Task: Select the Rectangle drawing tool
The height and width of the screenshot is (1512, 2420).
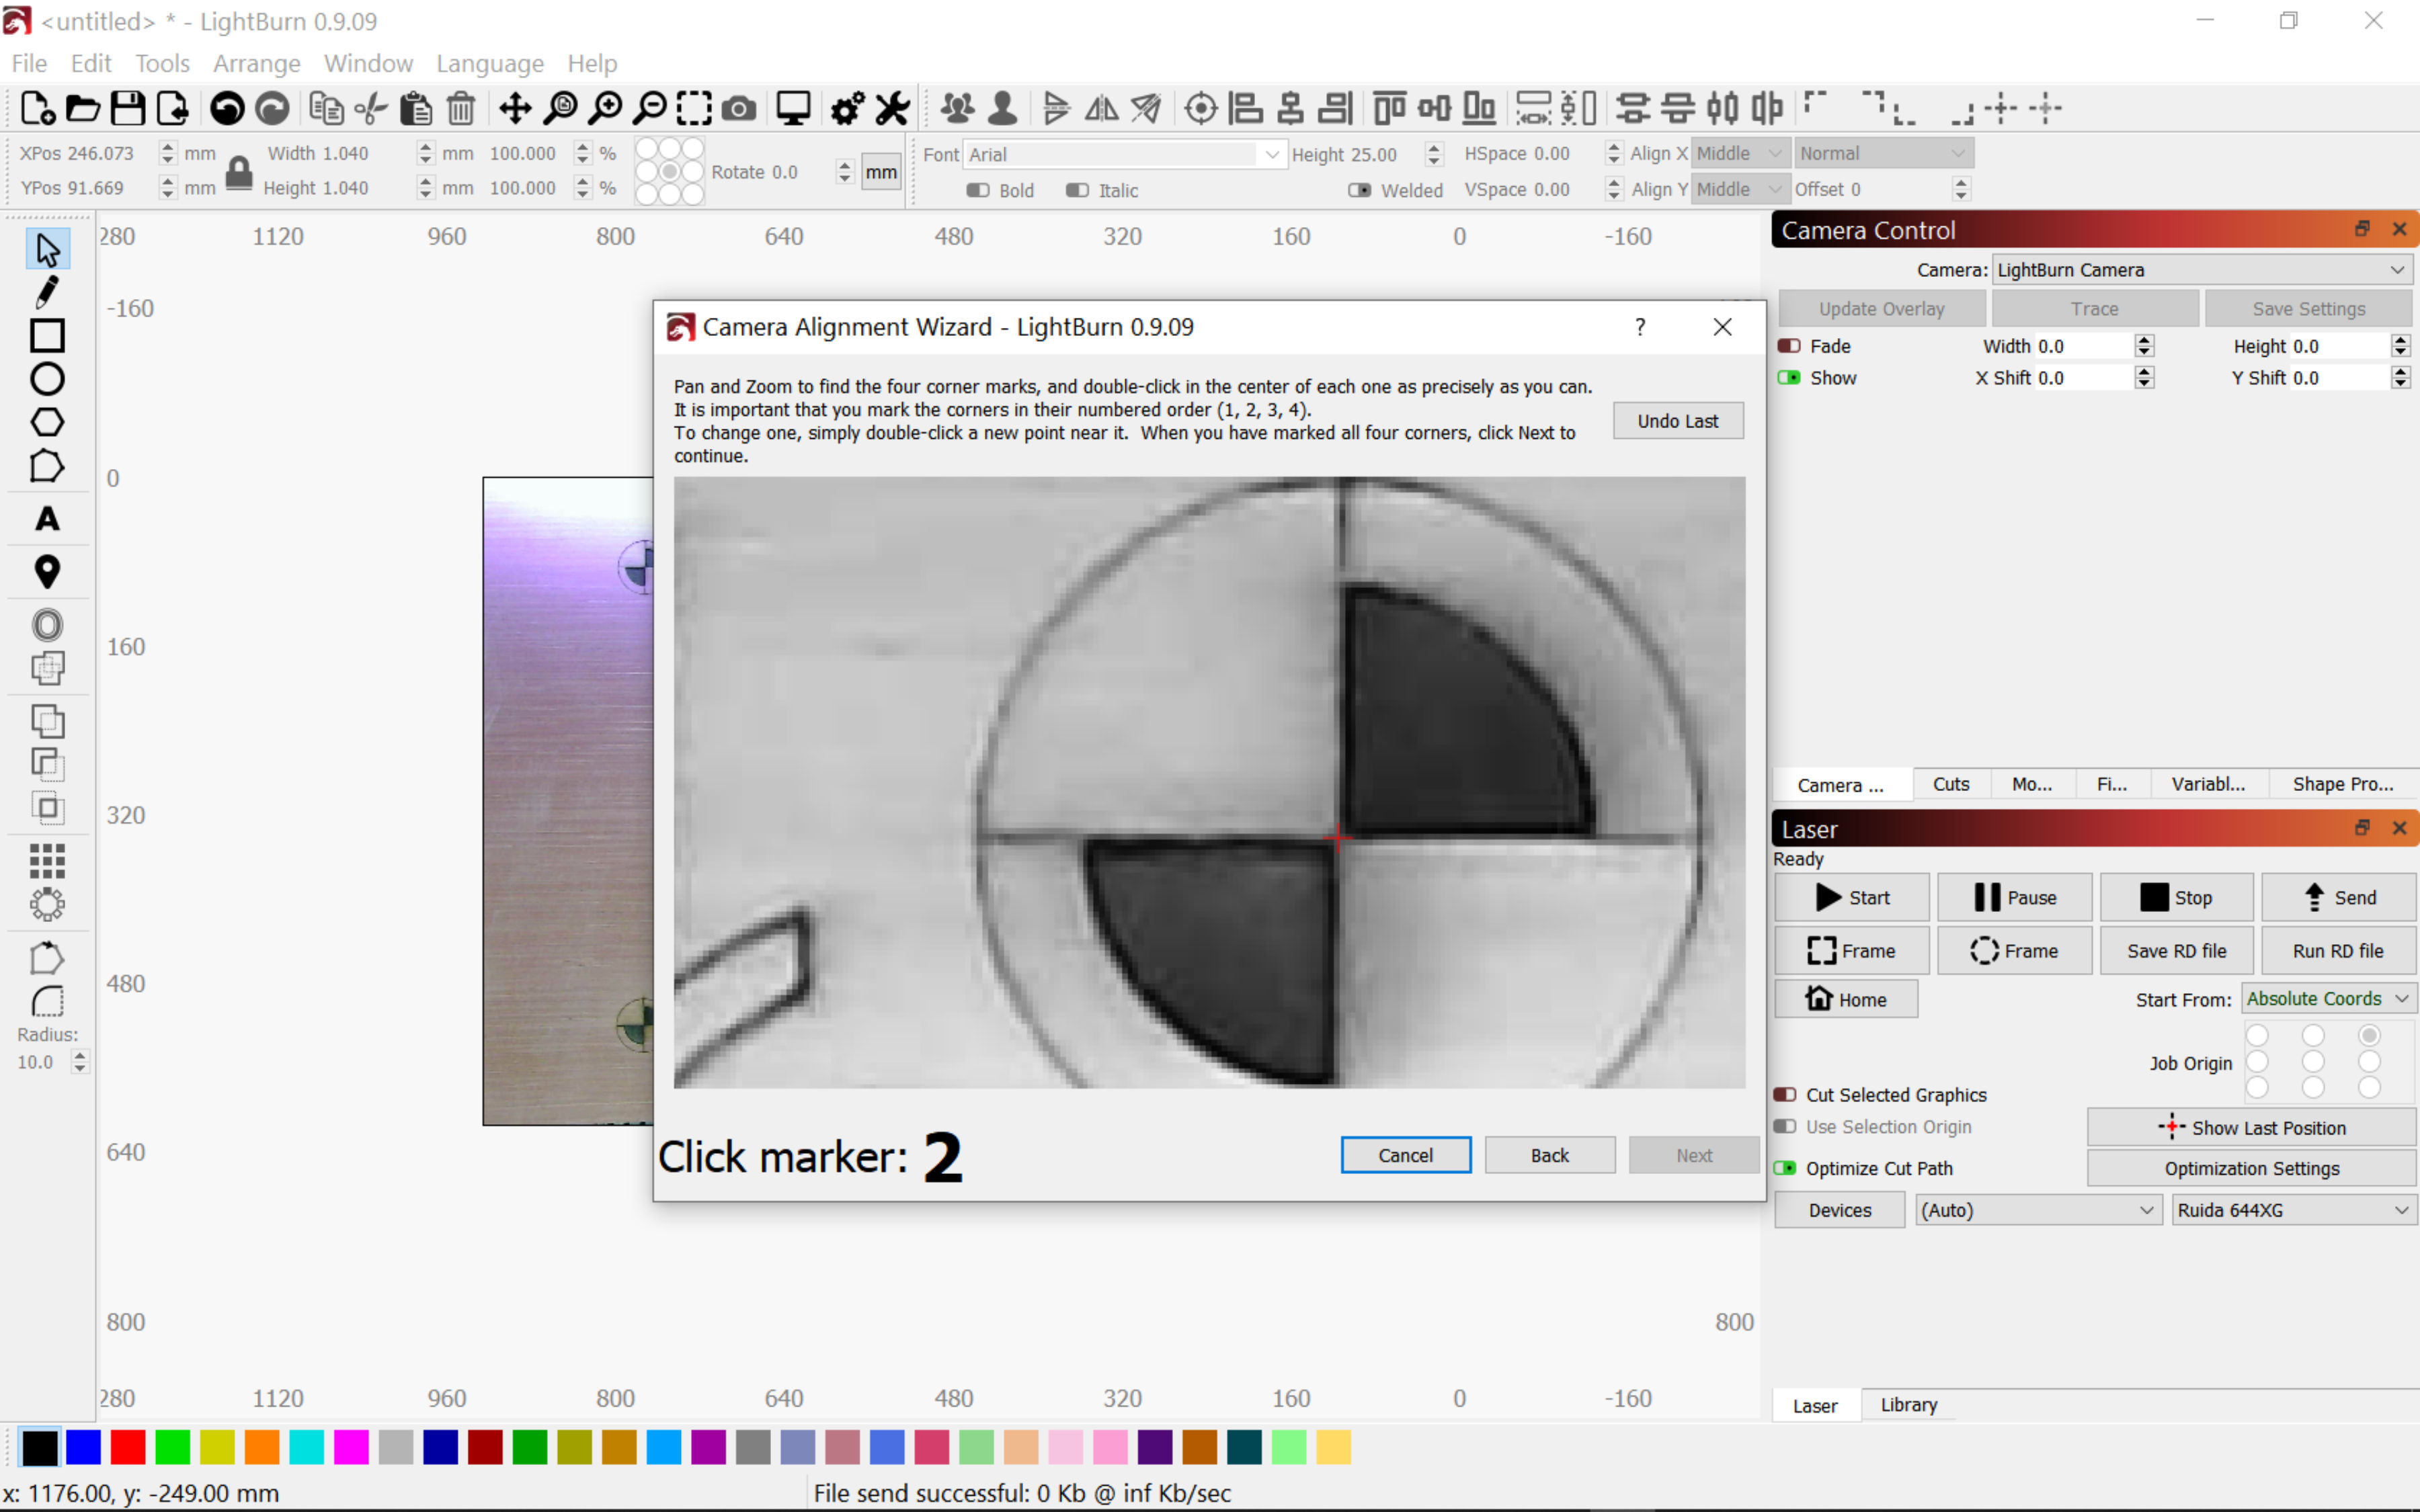Action: (x=46, y=336)
